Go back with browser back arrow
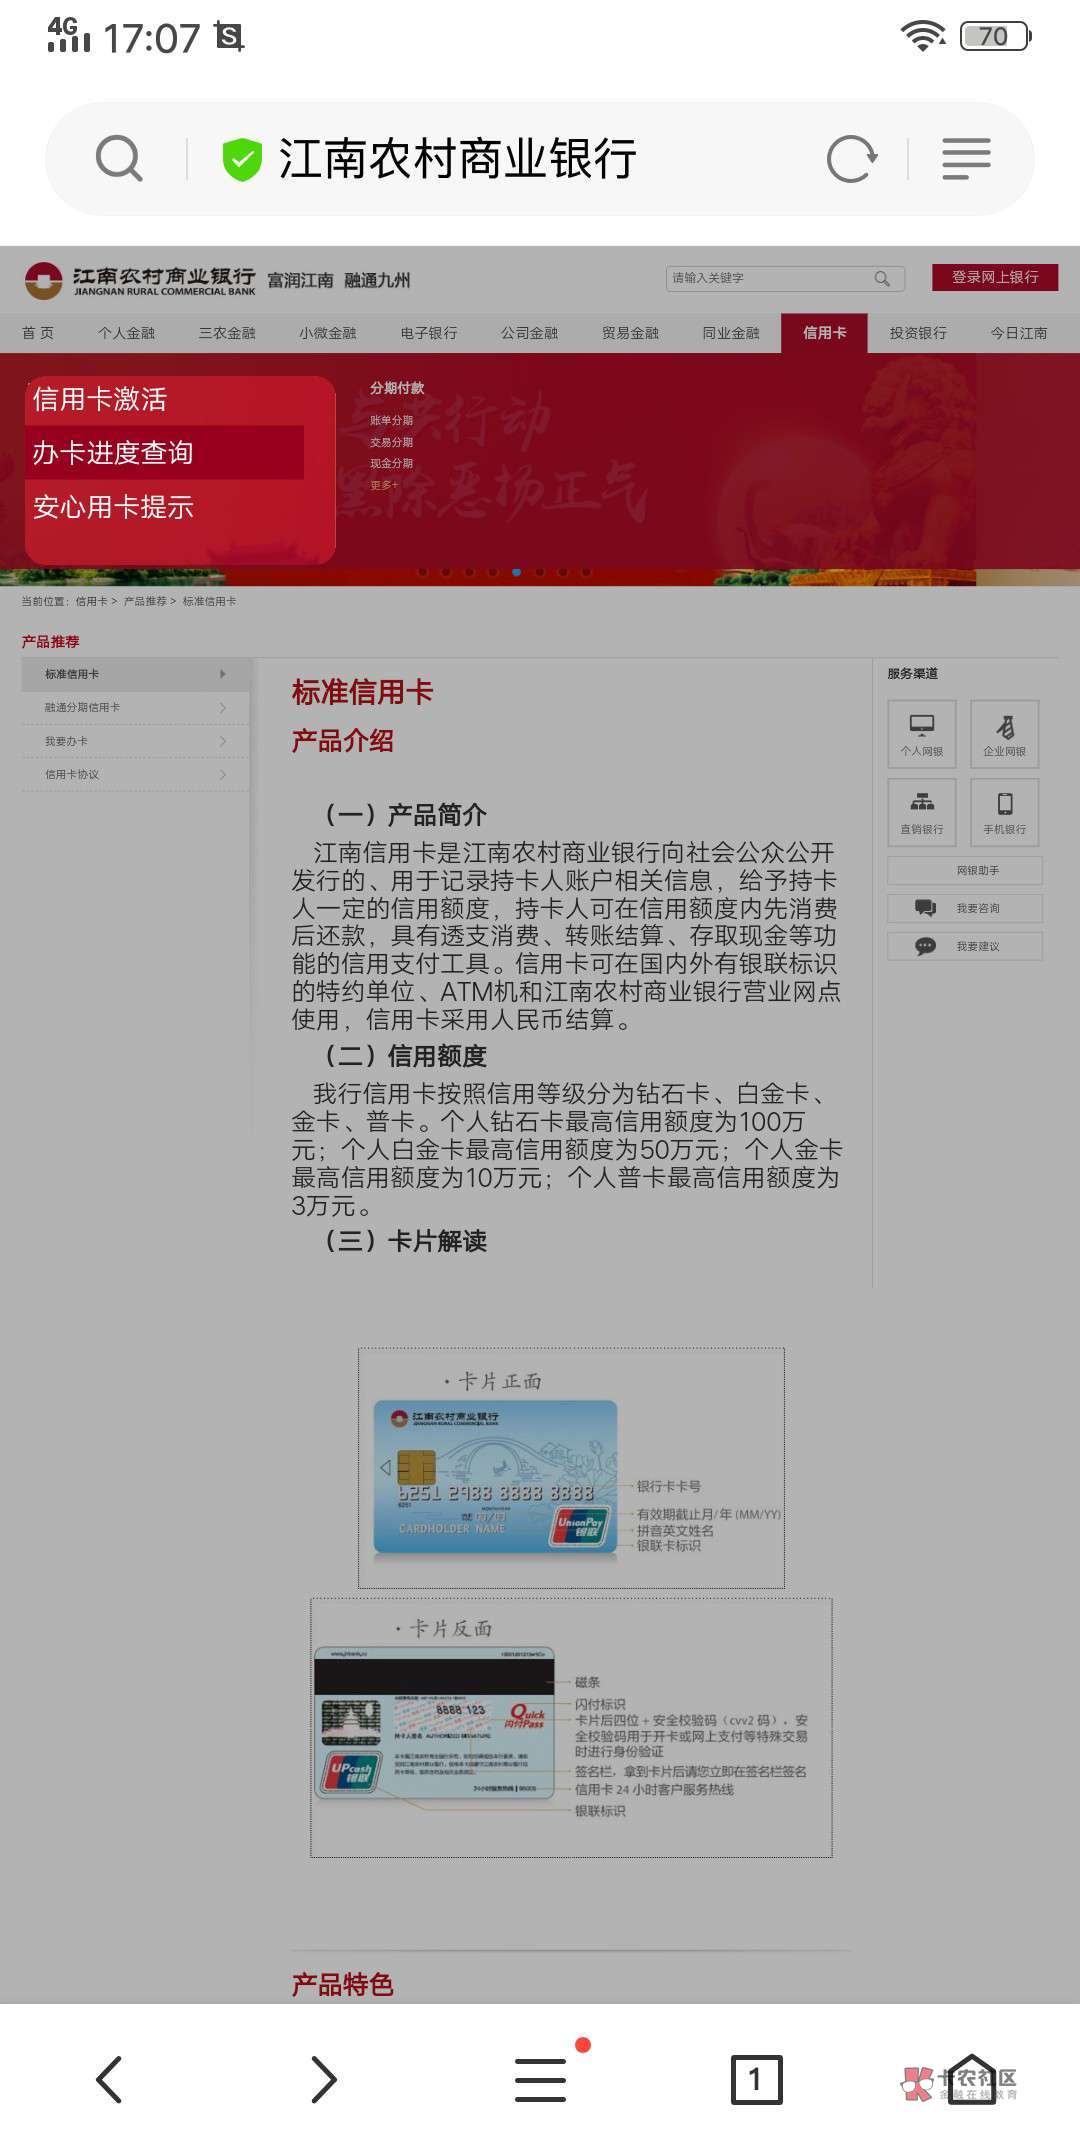The width and height of the screenshot is (1080, 2154). (x=109, y=2080)
